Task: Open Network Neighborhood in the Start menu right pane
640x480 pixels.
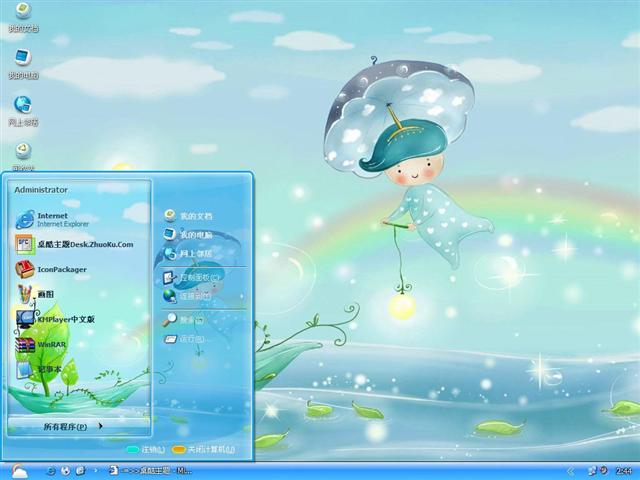Action: click(x=188, y=253)
